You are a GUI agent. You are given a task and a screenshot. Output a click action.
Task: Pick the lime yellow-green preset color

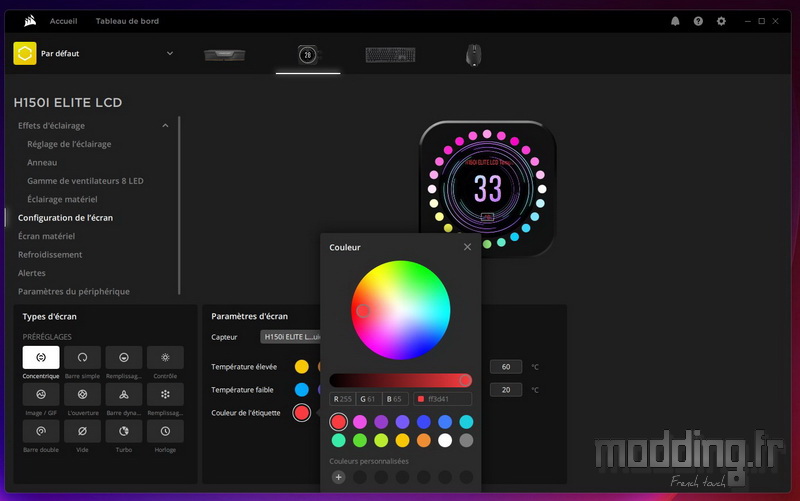tap(381, 440)
